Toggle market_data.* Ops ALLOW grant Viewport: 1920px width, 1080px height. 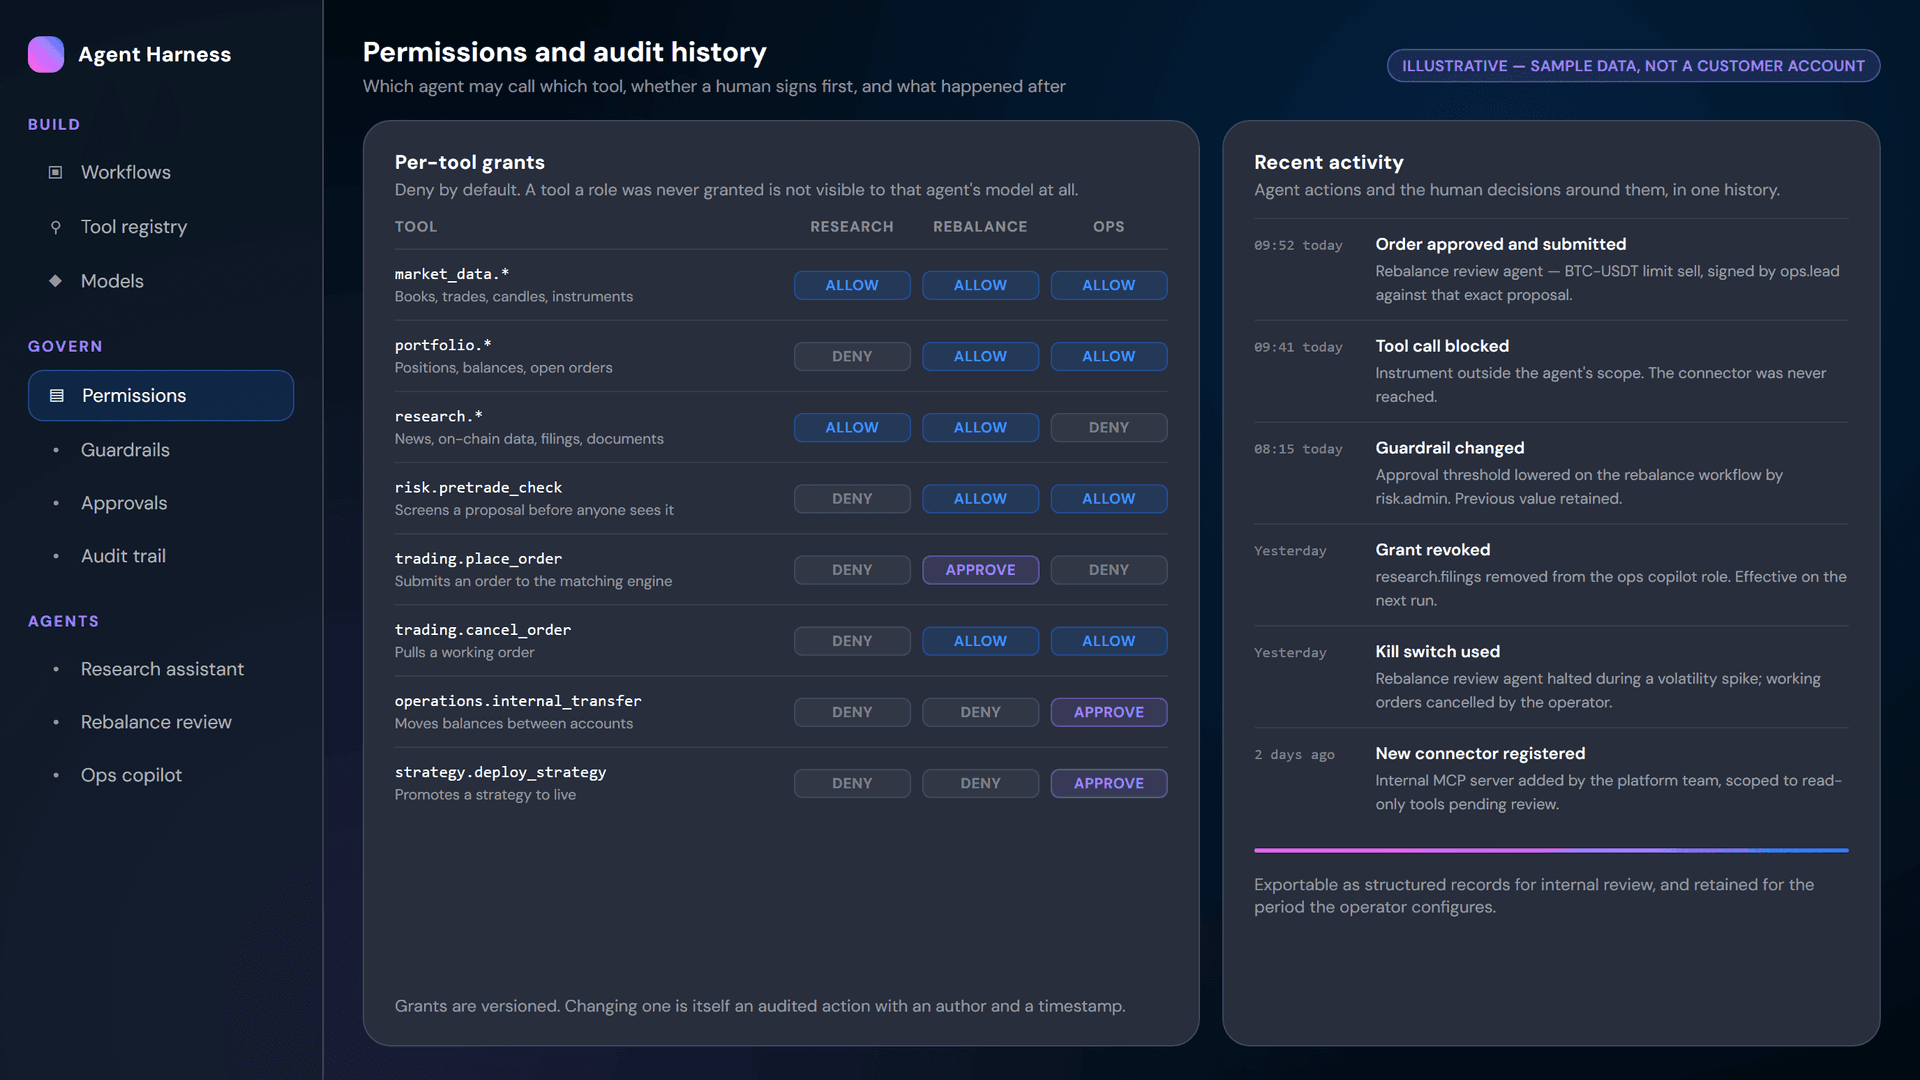tap(1109, 285)
